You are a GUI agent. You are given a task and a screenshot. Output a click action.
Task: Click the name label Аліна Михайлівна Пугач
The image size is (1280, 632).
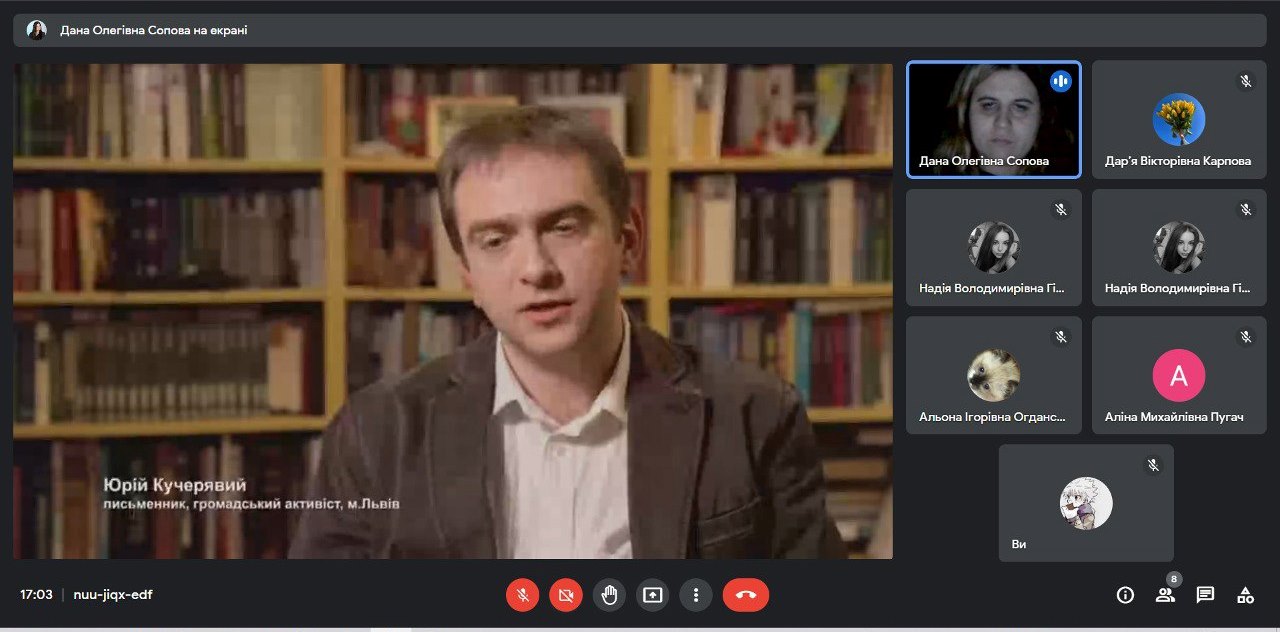click(1174, 417)
